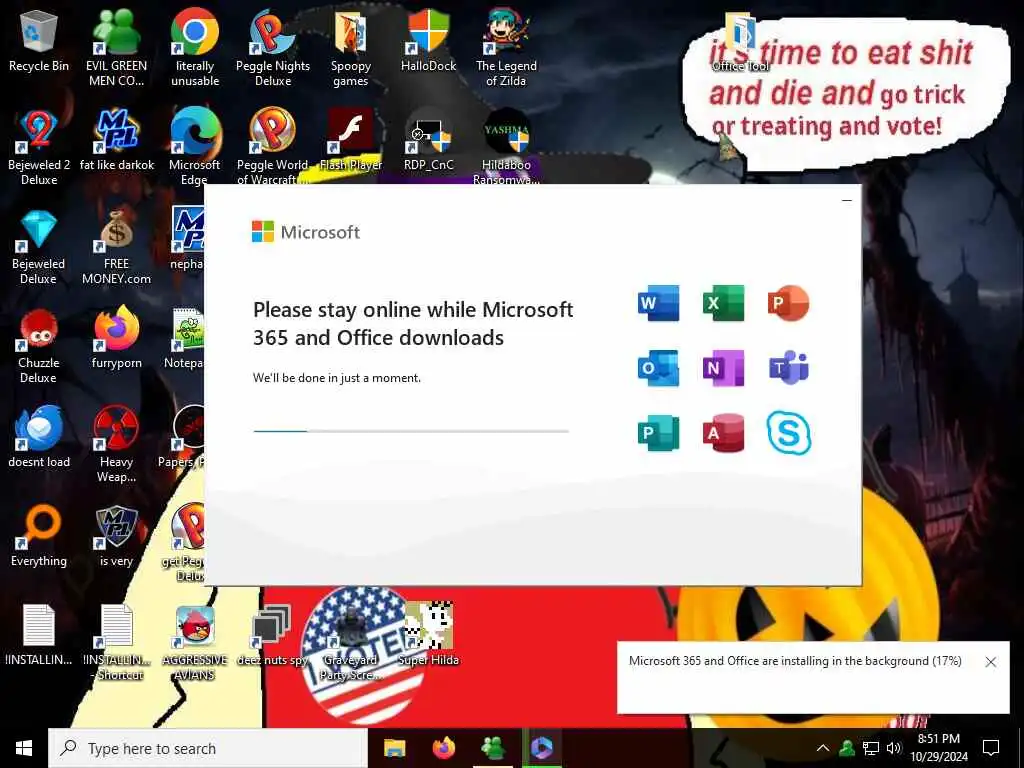The image size is (1024, 768).
Task: Launch the AGGRESSIVE AVIANS shortcut
Action: tap(195, 643)
